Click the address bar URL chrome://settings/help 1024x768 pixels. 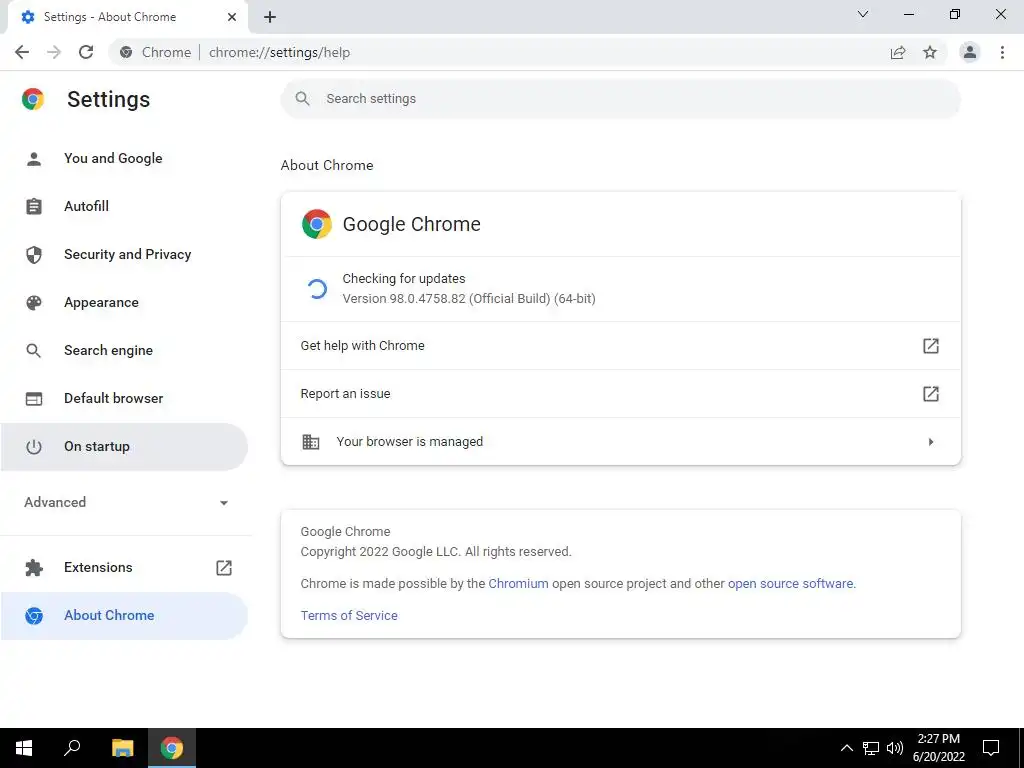pyautogui.click(x=280, y=52)
